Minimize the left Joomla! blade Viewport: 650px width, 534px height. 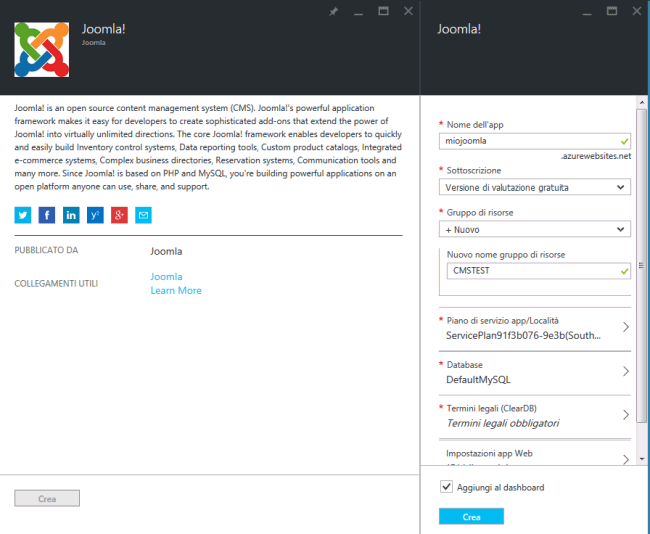tap(359, 12)
